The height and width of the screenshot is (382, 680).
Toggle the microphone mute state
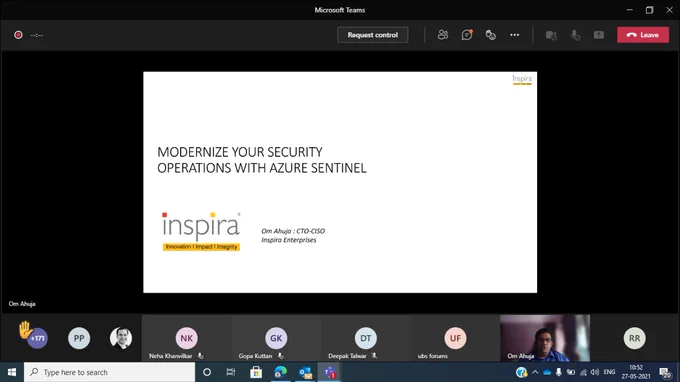575,35
